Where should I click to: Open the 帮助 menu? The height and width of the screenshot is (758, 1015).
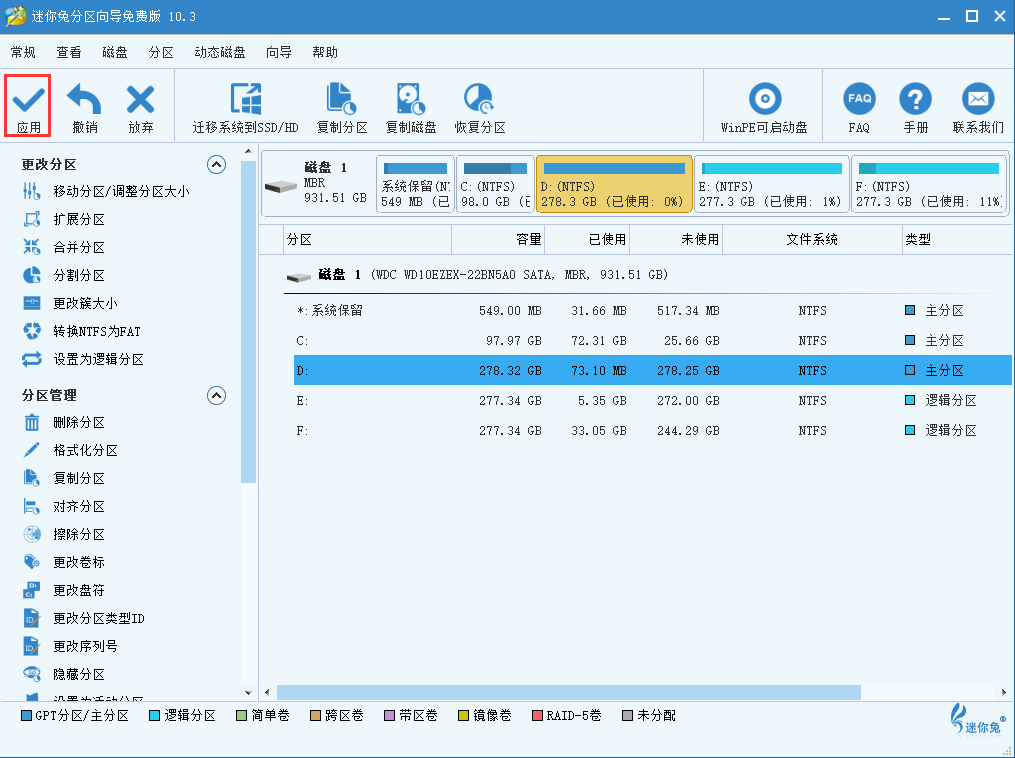324,52
